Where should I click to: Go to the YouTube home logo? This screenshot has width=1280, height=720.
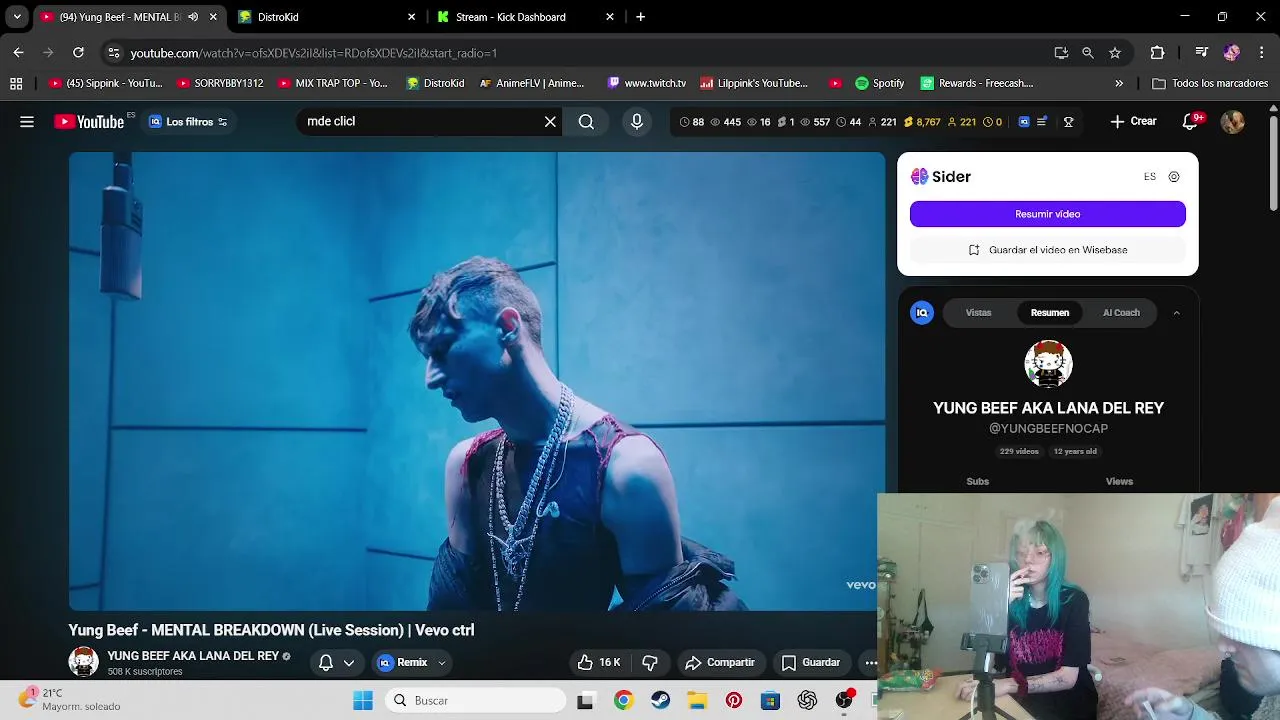pos(90,122)
